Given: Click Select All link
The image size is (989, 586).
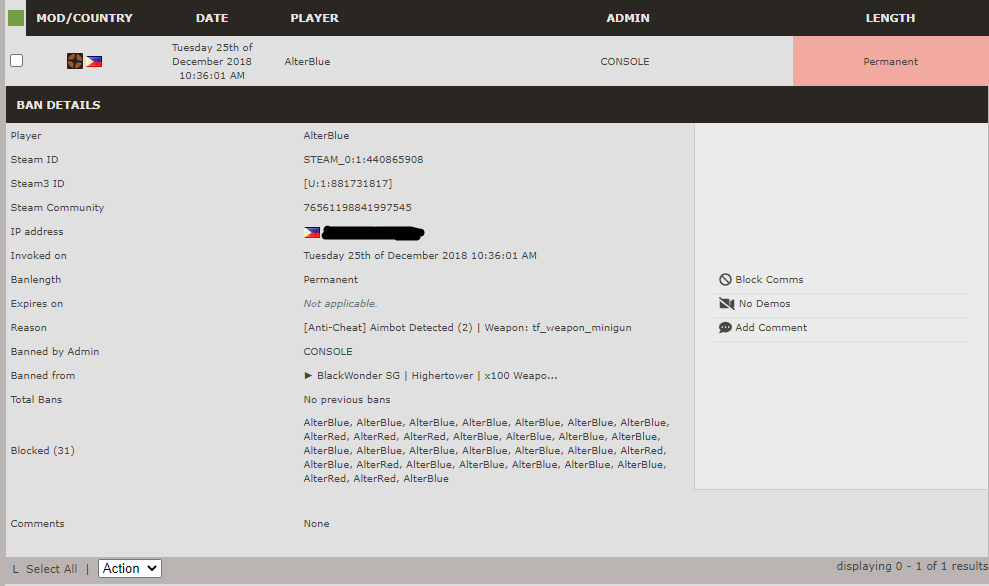Looking at the screenshot, I should pos(52,569).
